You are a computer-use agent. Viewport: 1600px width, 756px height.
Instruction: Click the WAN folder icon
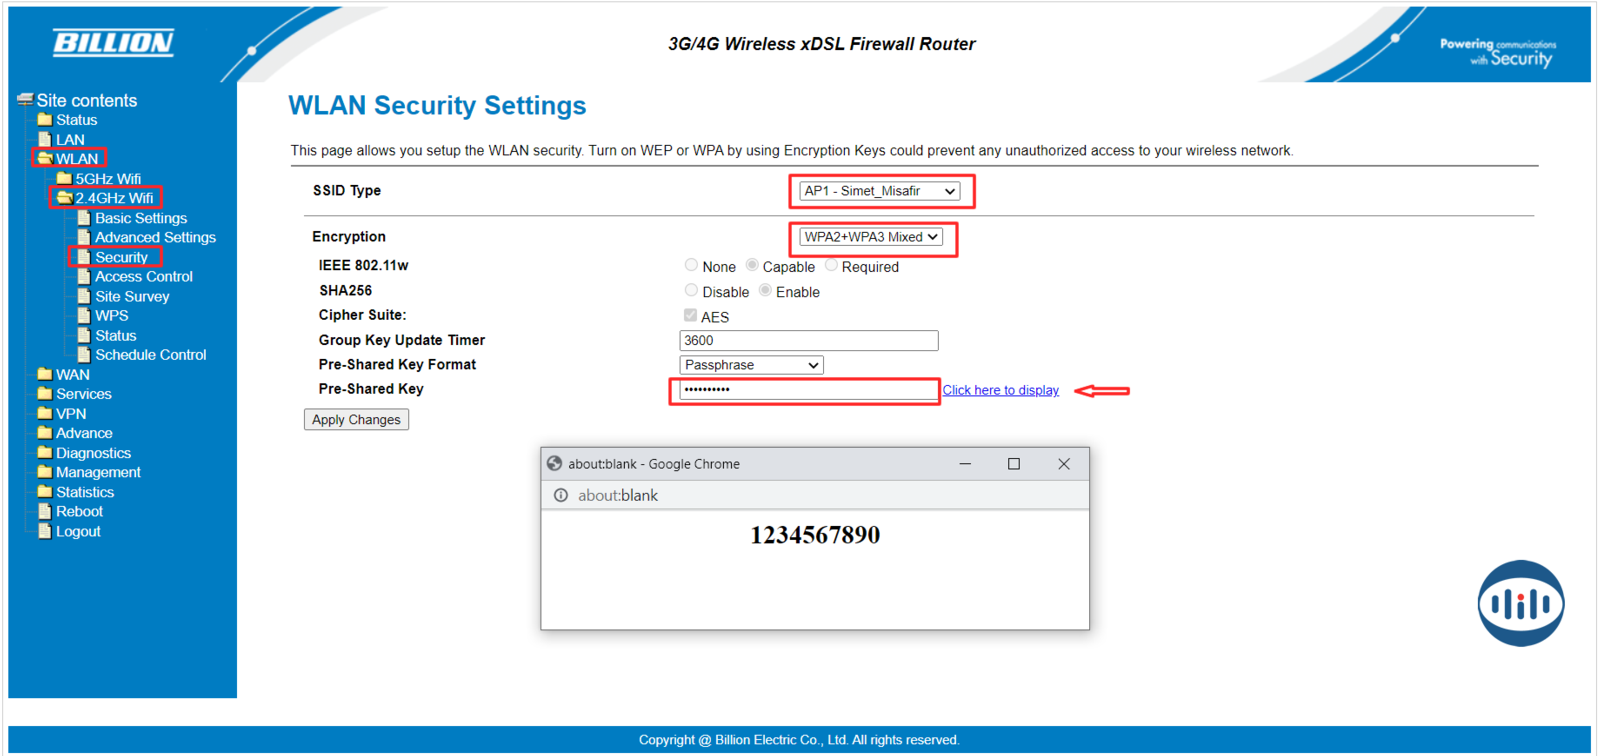point(44,374)
